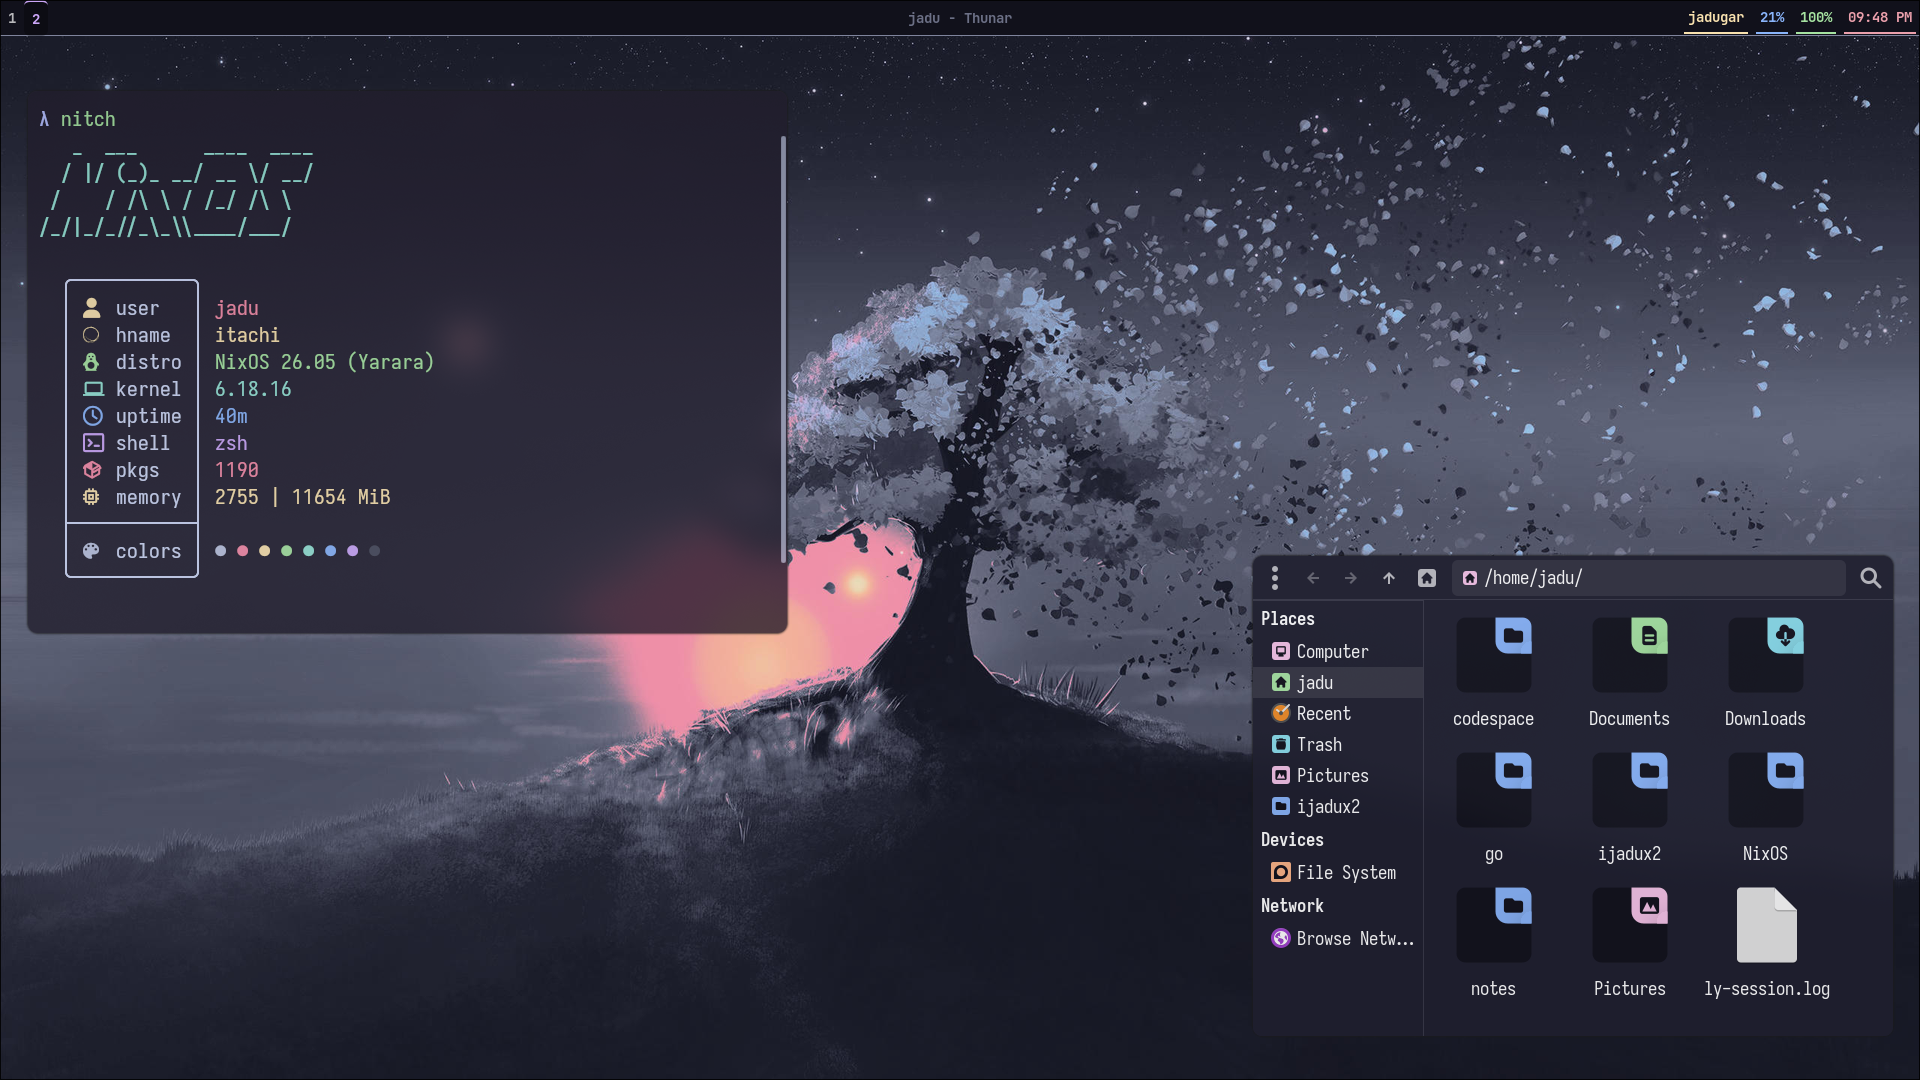Viewport: 1920px width, 1080px height.
Task: Select File System under Devices
Action: (1345, 872)
